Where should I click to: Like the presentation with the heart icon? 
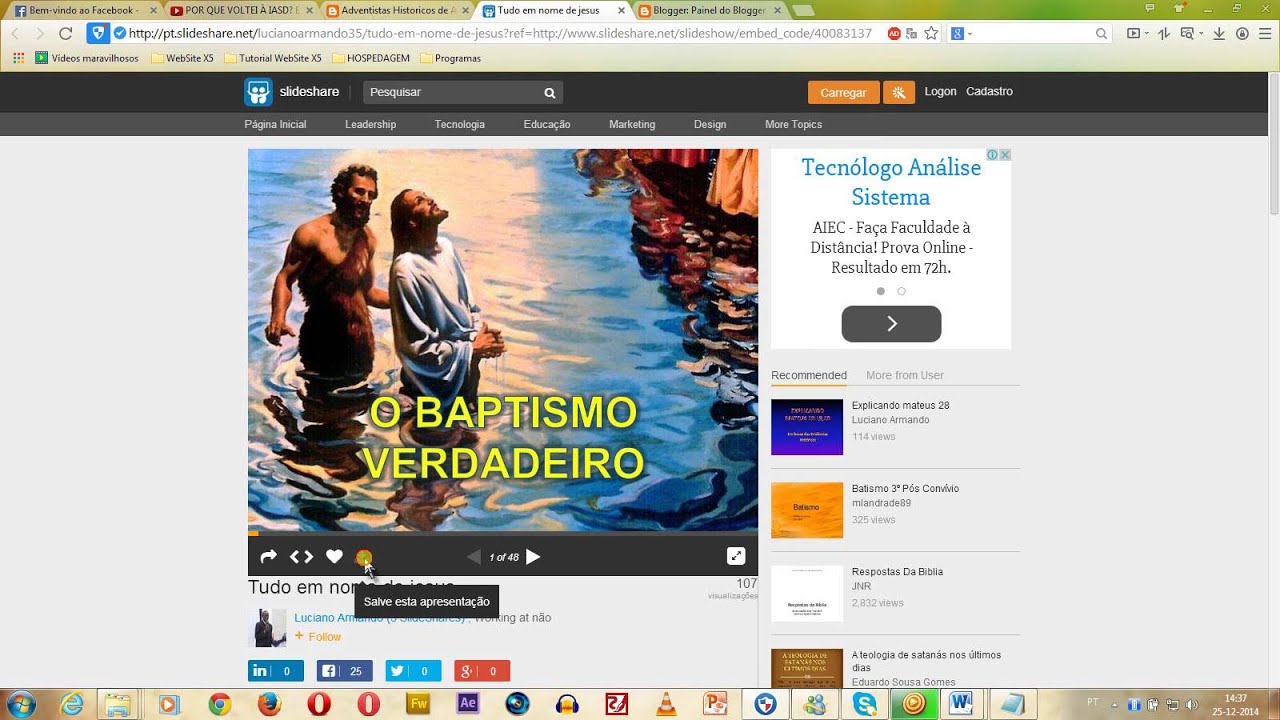(x=335, y=557)
